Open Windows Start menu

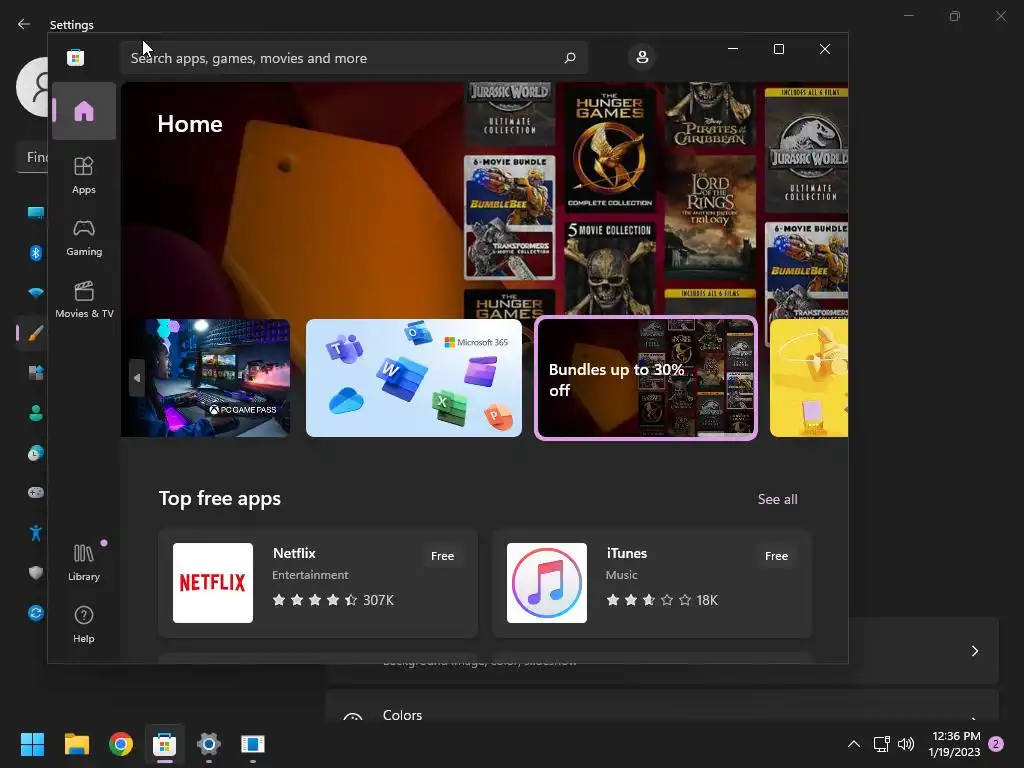[32, 744]
